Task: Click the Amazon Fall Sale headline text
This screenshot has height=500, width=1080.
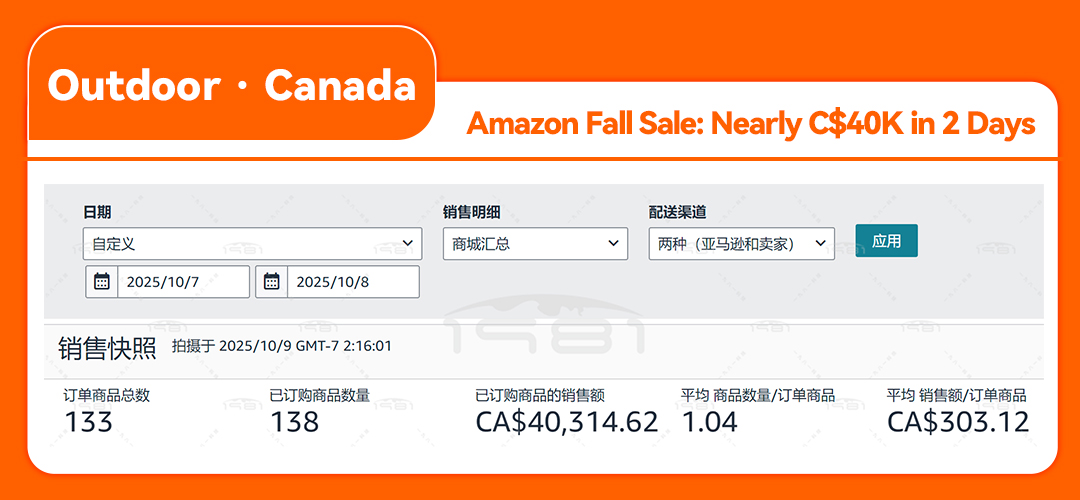Action: 750,124
